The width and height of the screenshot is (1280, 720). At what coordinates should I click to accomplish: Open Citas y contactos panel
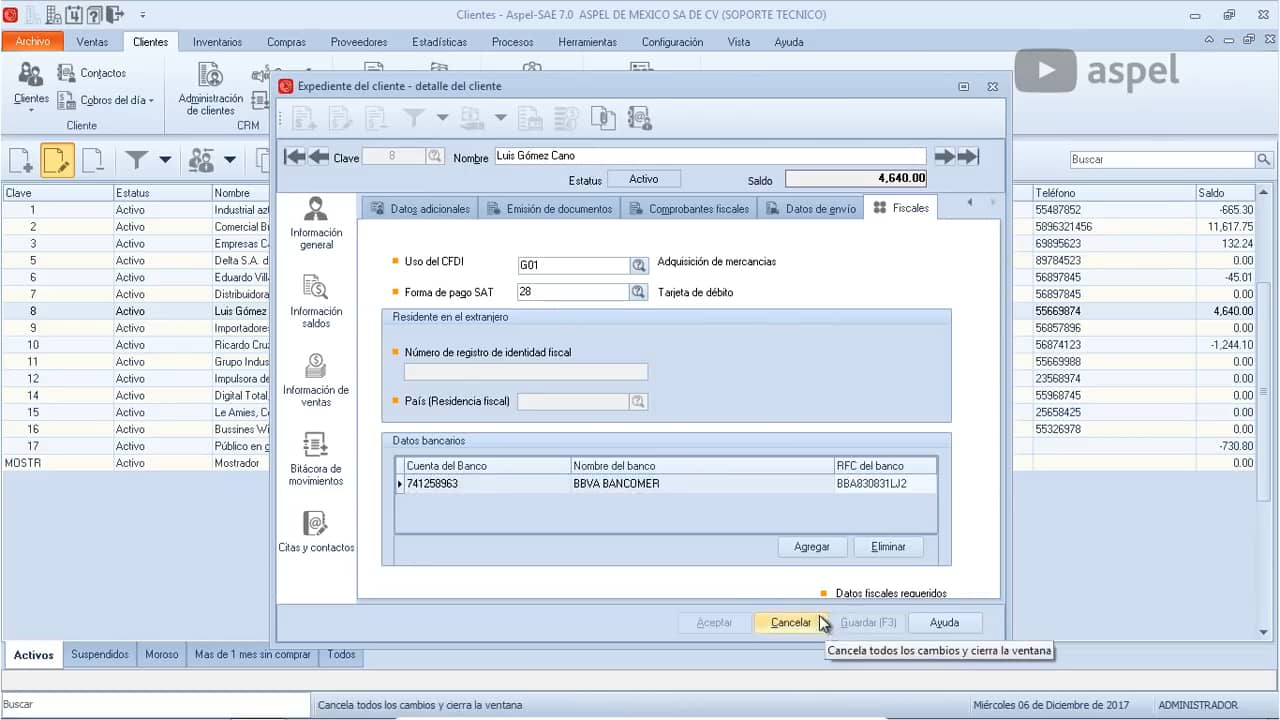pyautogui.click(x=316, y=532)
